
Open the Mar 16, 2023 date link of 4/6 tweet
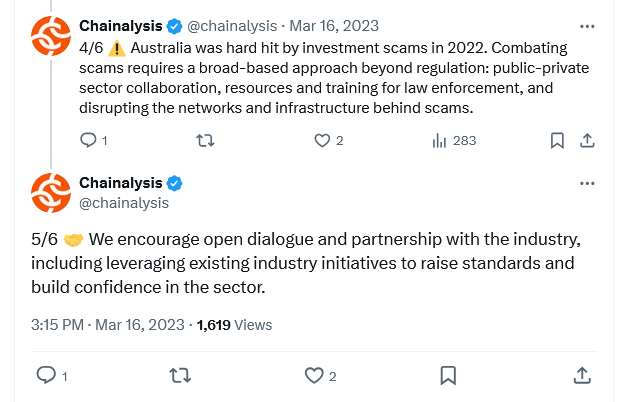tap(334, 26)
